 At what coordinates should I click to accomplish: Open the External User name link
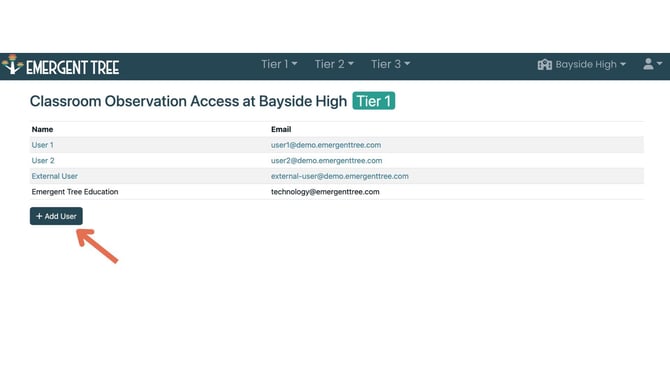click(x=55, y=176)
